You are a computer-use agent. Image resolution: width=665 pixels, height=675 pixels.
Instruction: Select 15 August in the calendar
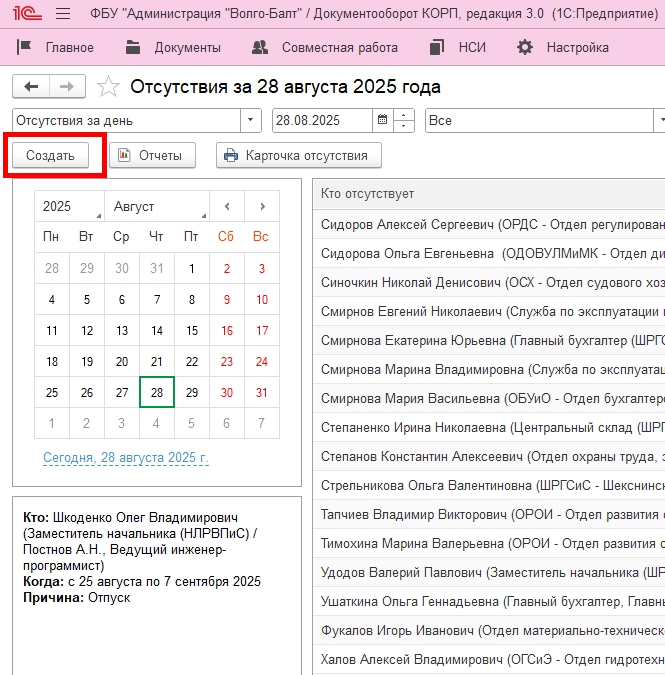coord(192,330)
